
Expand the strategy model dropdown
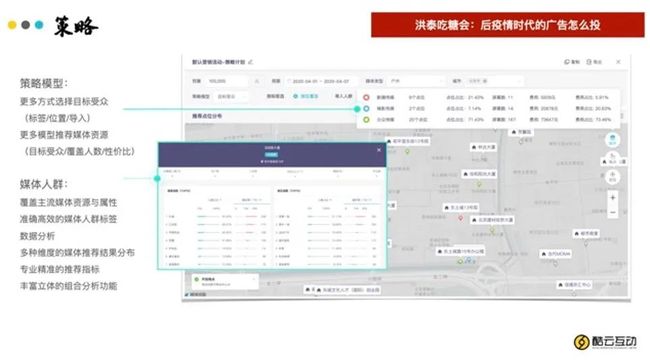point(232,96)
